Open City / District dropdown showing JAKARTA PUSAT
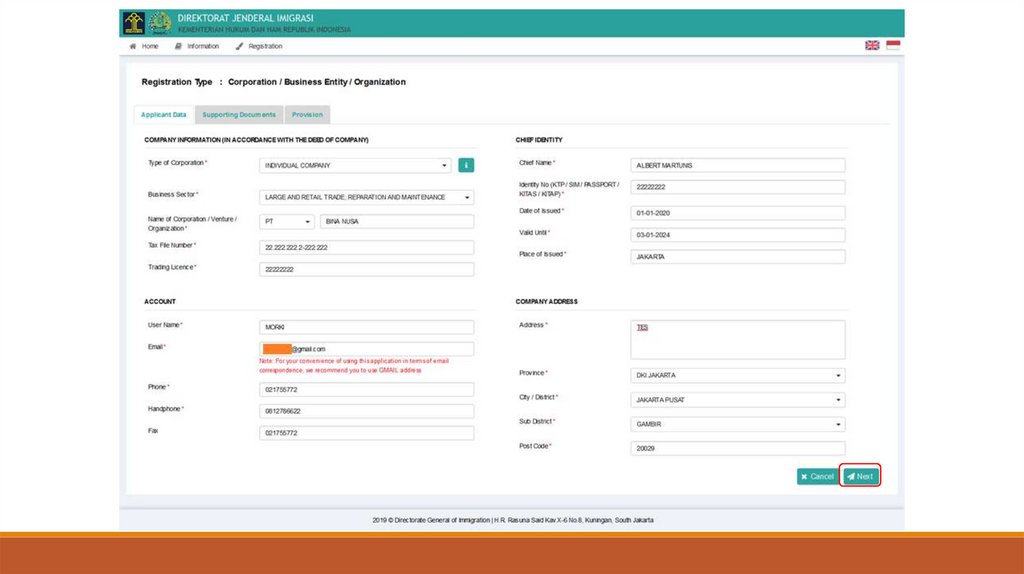The image size is (1024, 574). click(738, 400)
